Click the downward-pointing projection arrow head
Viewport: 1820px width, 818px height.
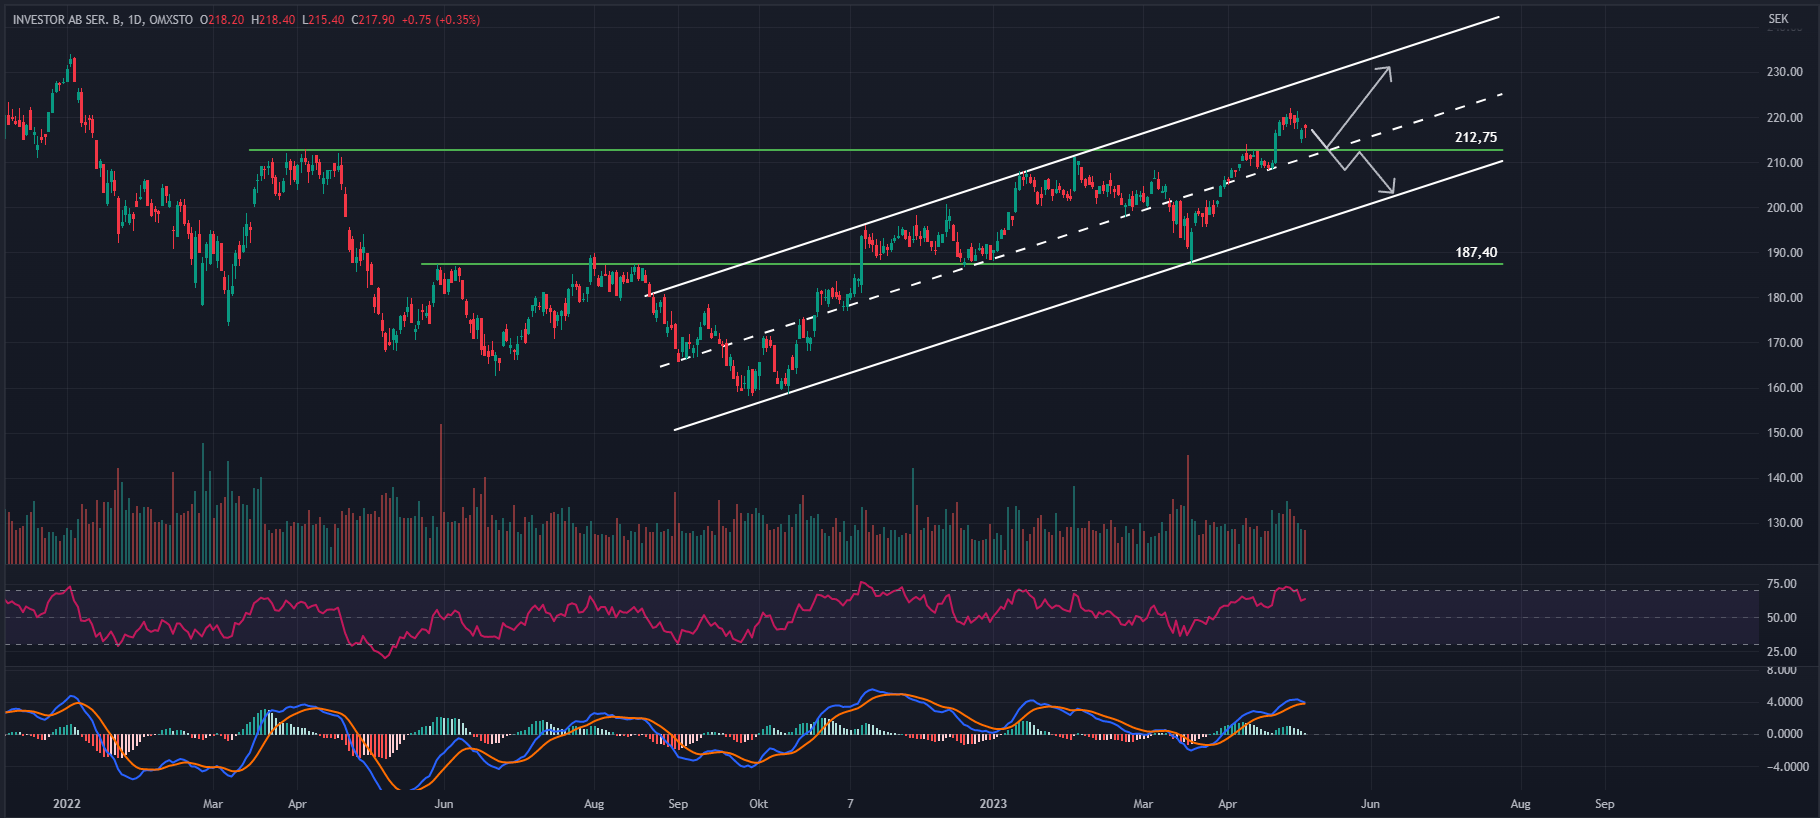pyautogui.click(x=1390, y=190)
